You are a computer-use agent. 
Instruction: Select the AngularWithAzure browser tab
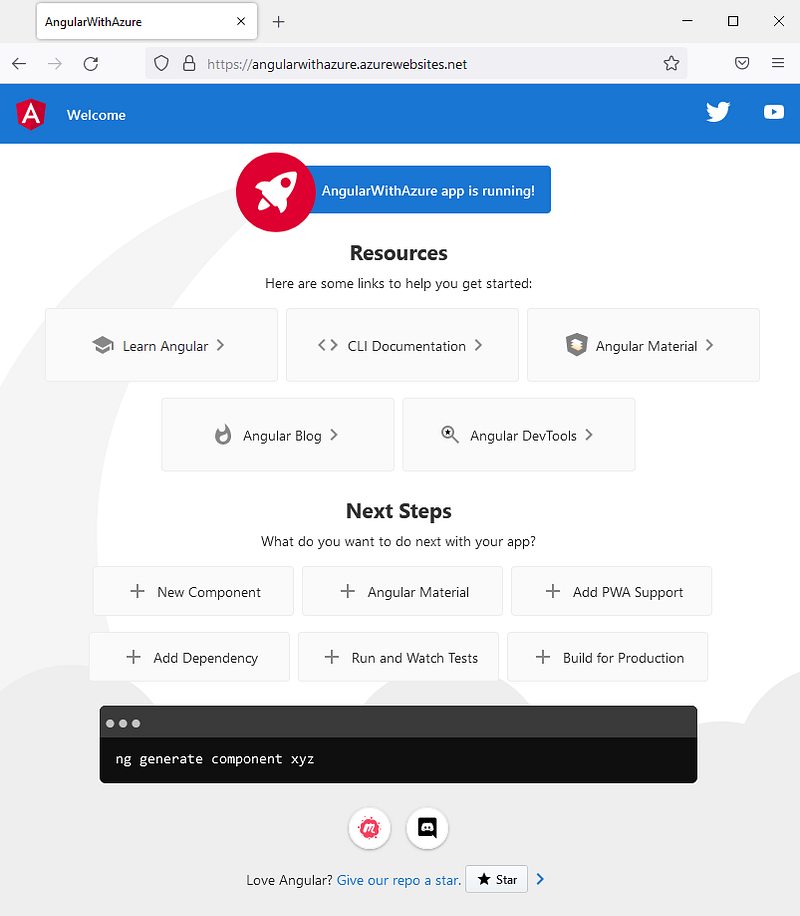(147, 22)
